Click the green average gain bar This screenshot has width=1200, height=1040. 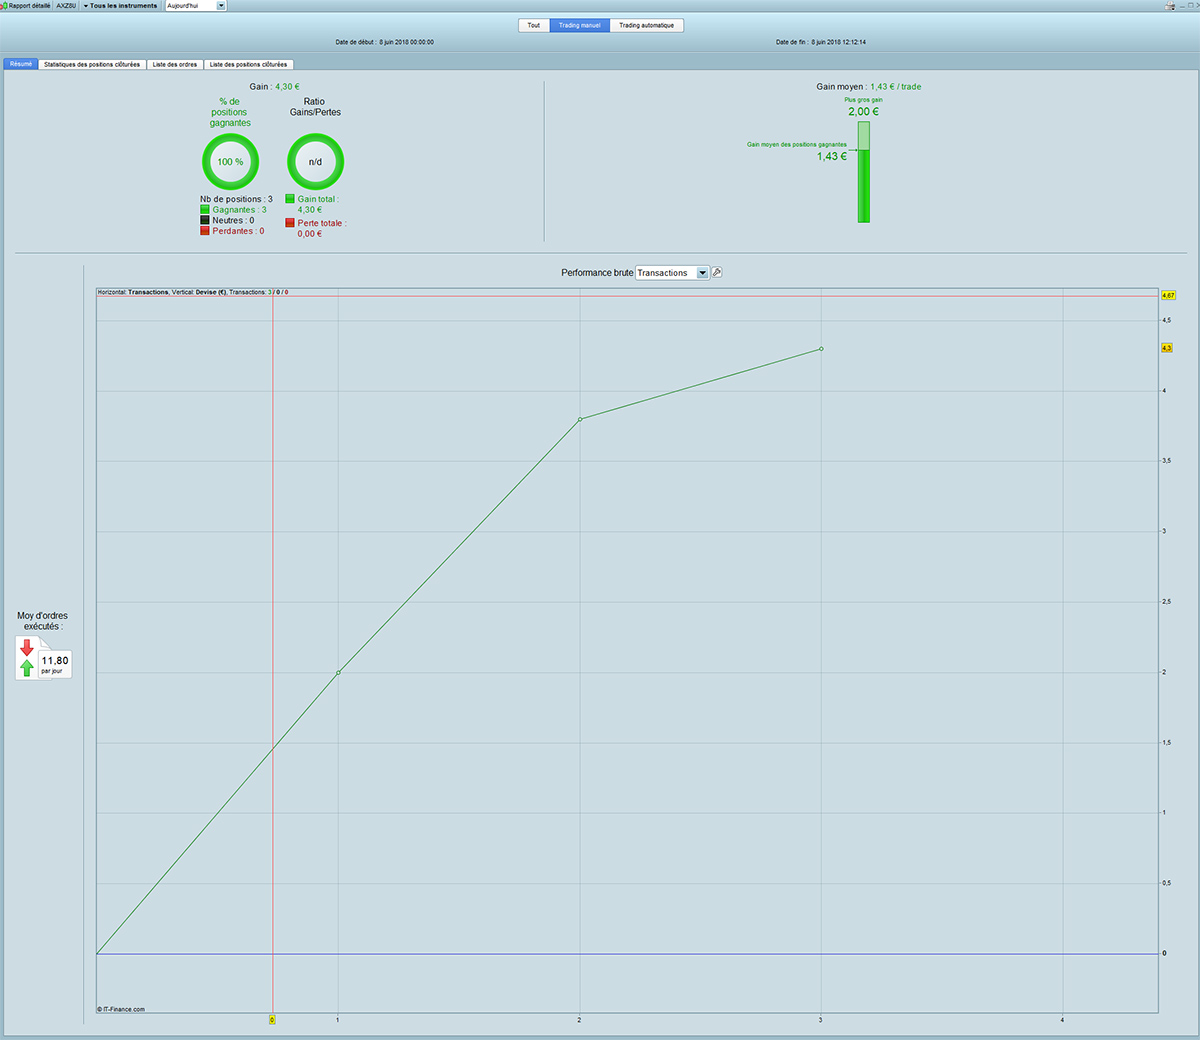pyautogui.click(x=864, y=172)
